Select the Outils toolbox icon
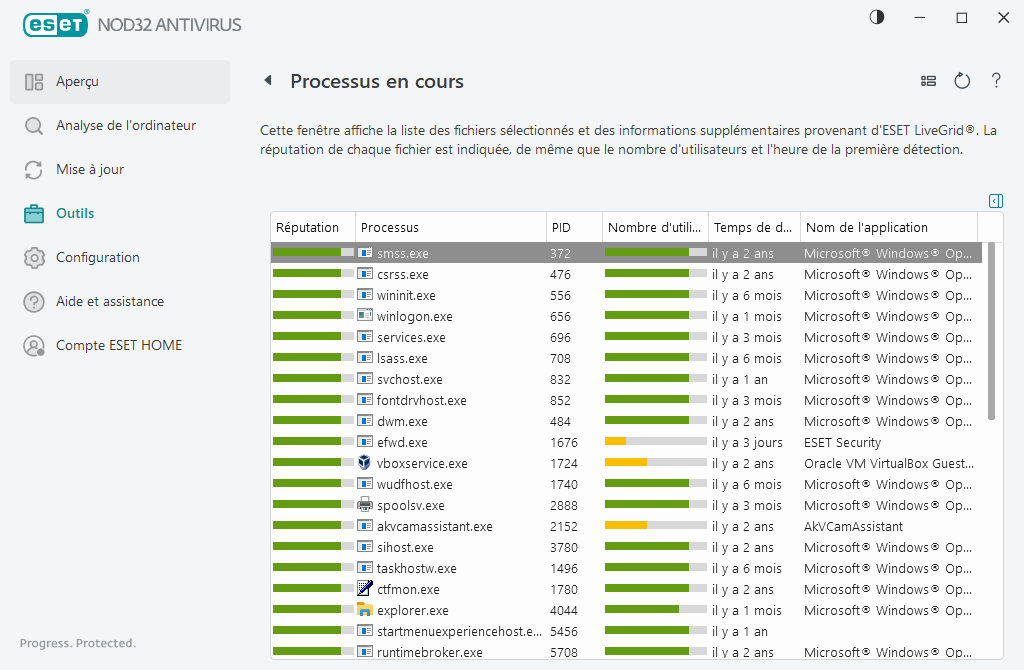The width and height of the screenshot is (1024, 670). pyautogui.click(x=33, y=213)
